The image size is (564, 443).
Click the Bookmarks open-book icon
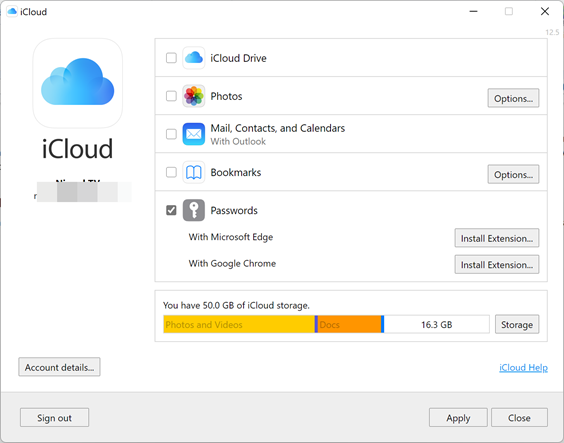click(x=194, y=172)
